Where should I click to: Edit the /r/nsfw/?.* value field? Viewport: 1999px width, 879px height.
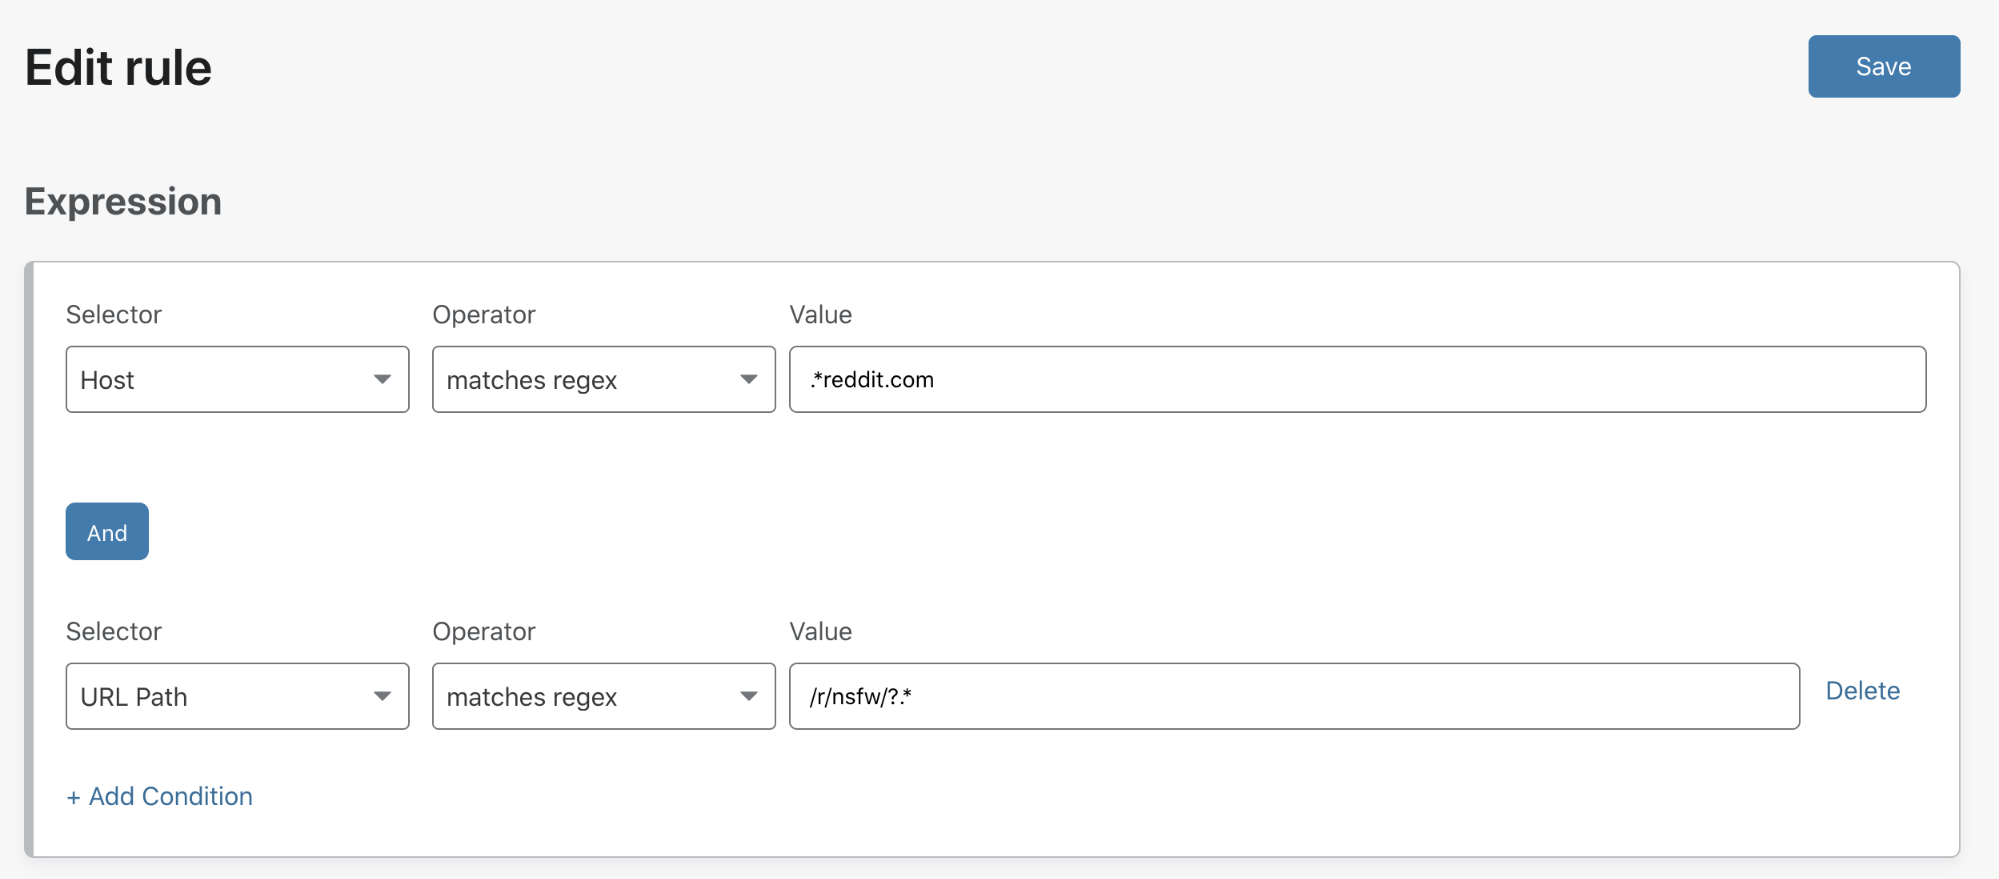tap(1294, 696)
